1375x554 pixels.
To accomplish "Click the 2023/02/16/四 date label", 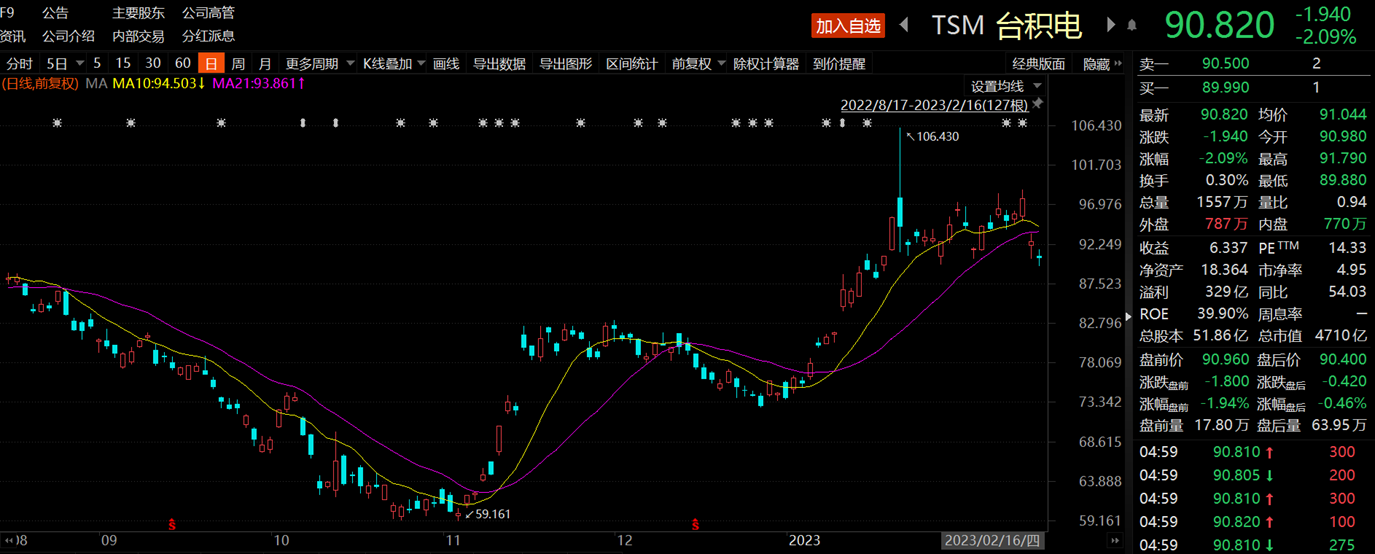I will (x=995, y=541).
